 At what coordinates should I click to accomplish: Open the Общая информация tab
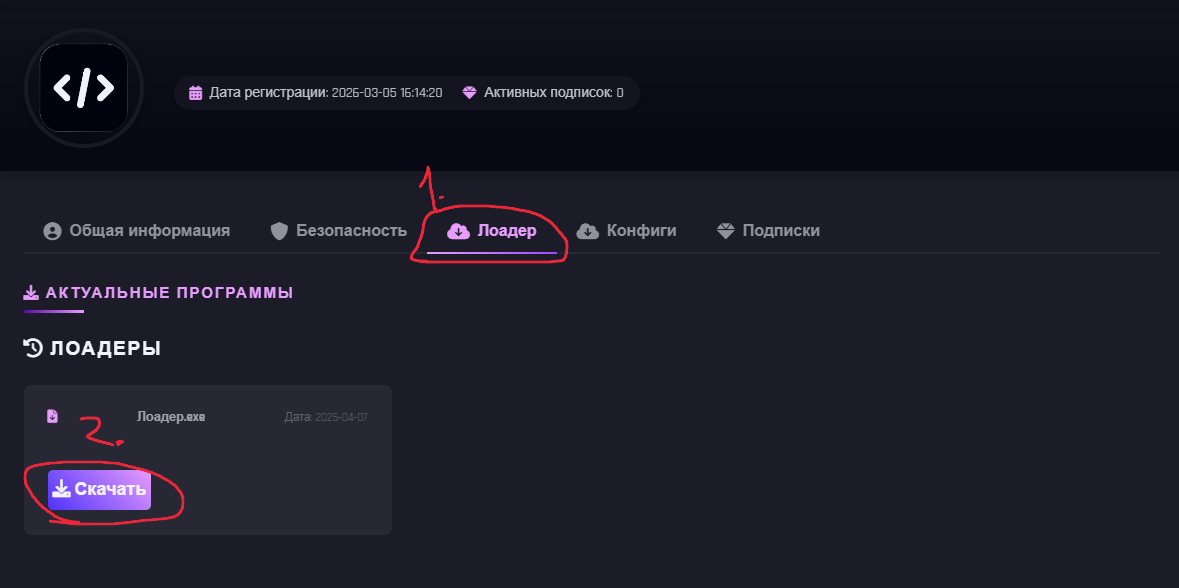149,231
